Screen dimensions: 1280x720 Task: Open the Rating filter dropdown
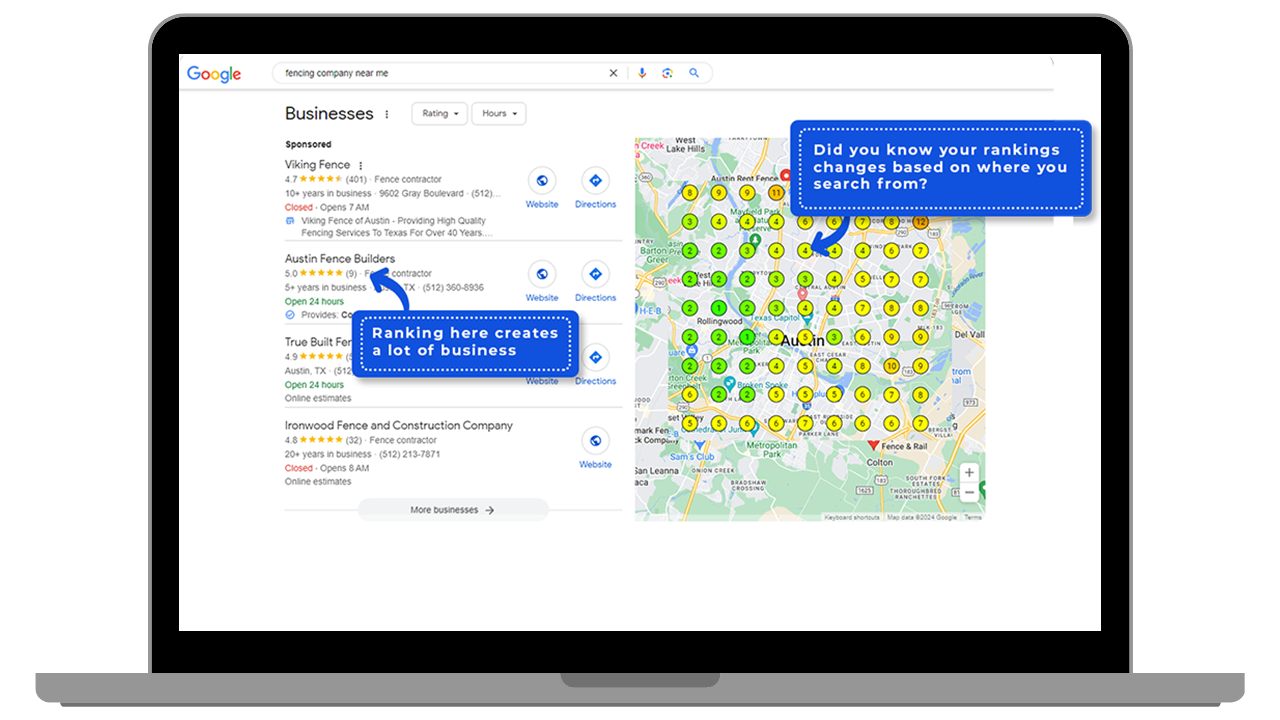click(440, 114)
